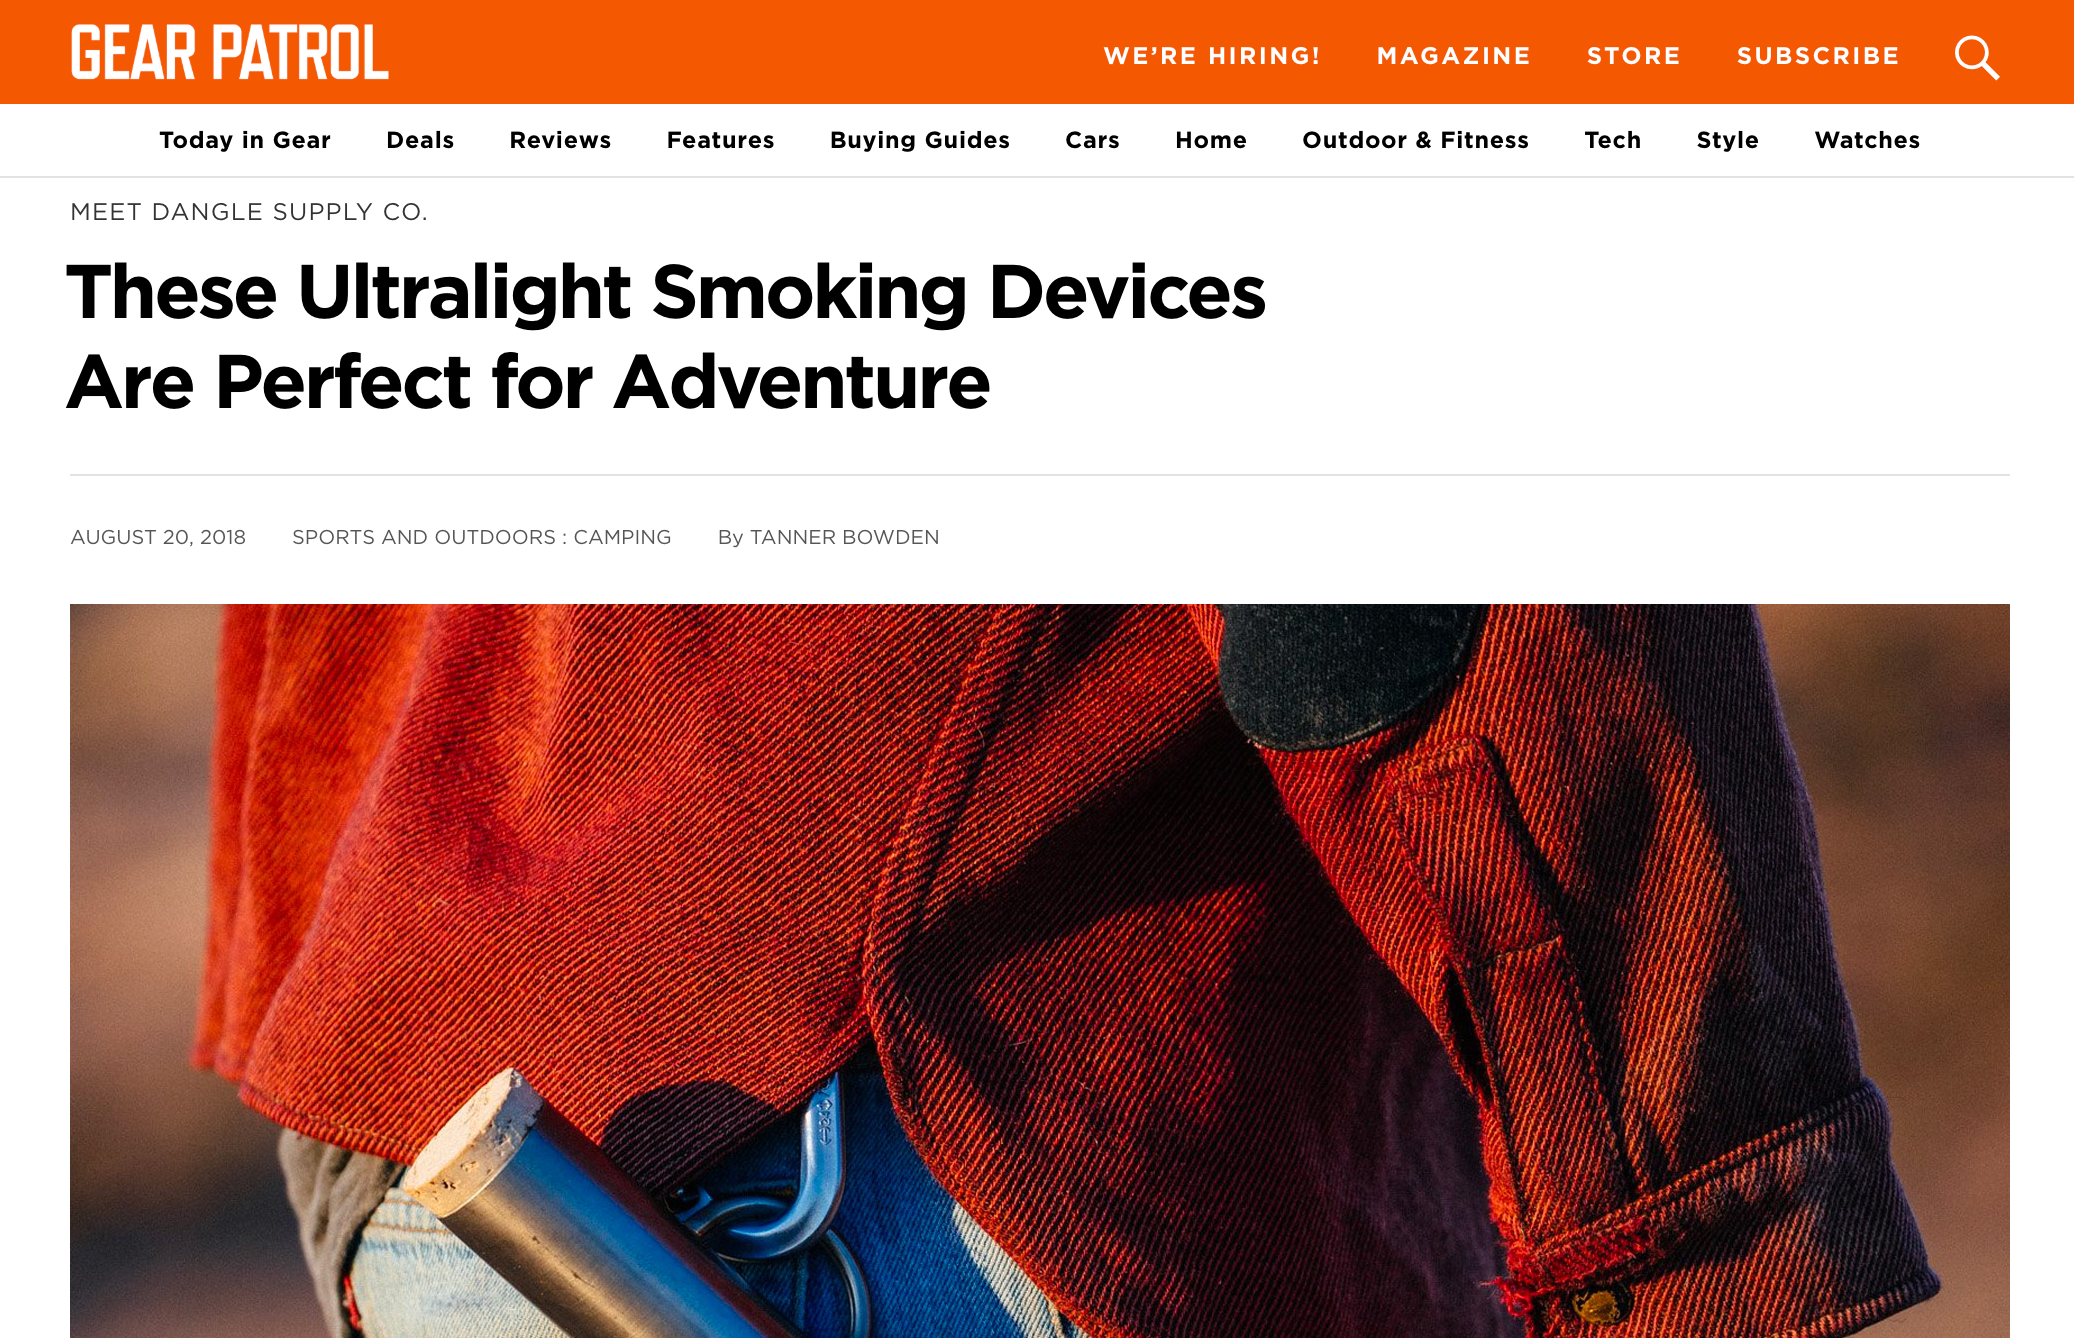2074x1338 pixels.
Task: Open the Reviews section
Action: tap(560, 140)
